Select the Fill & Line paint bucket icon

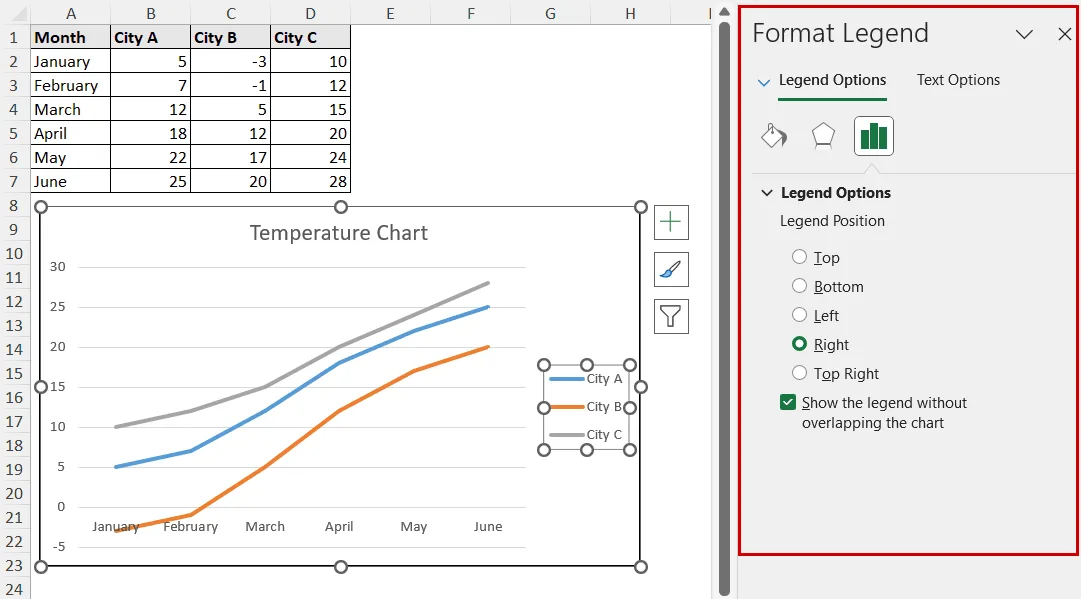[x=774, y=136]
